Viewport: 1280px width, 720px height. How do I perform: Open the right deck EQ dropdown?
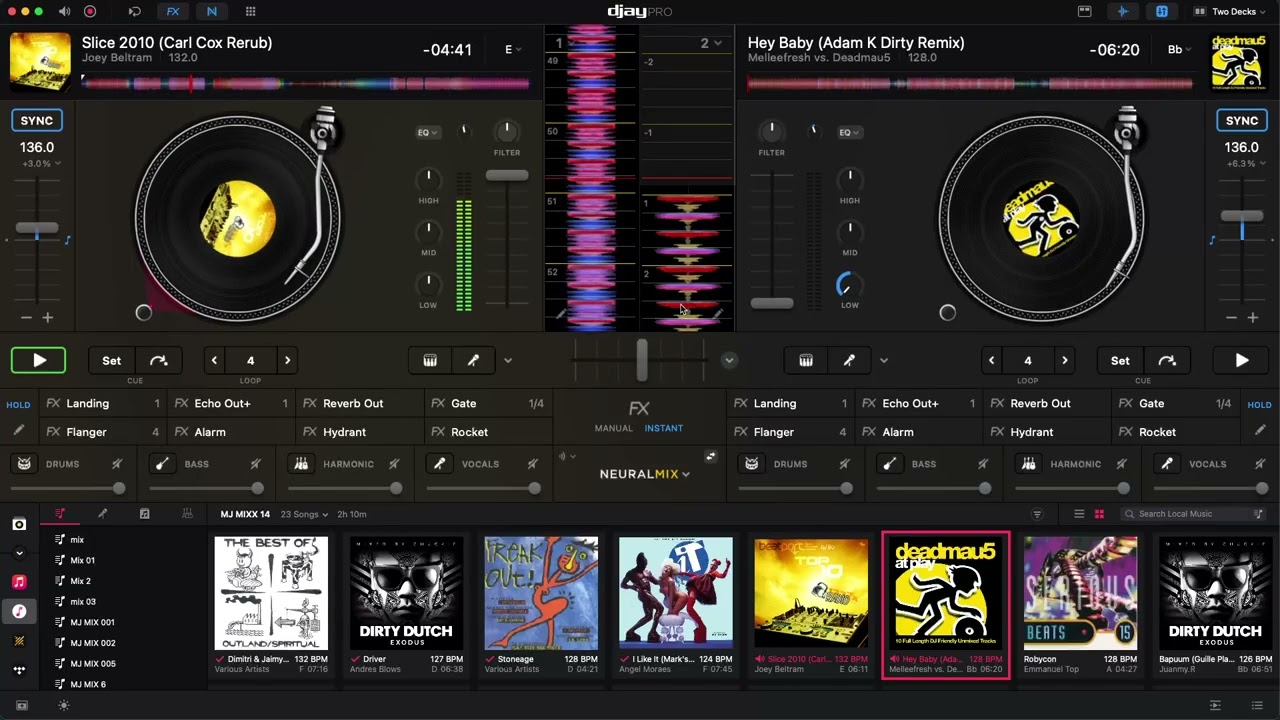click(x=850, y=133)
